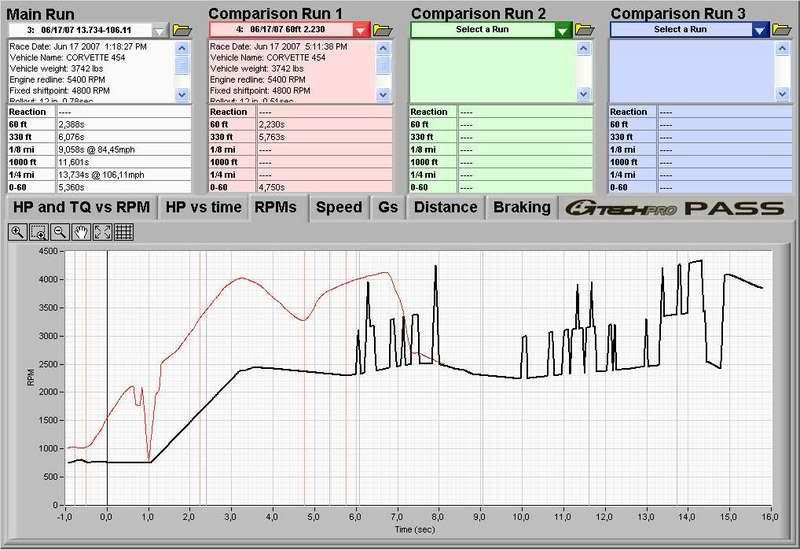Select the zoom in magnifier tool
800x549 pixels.
pos(17,232)
